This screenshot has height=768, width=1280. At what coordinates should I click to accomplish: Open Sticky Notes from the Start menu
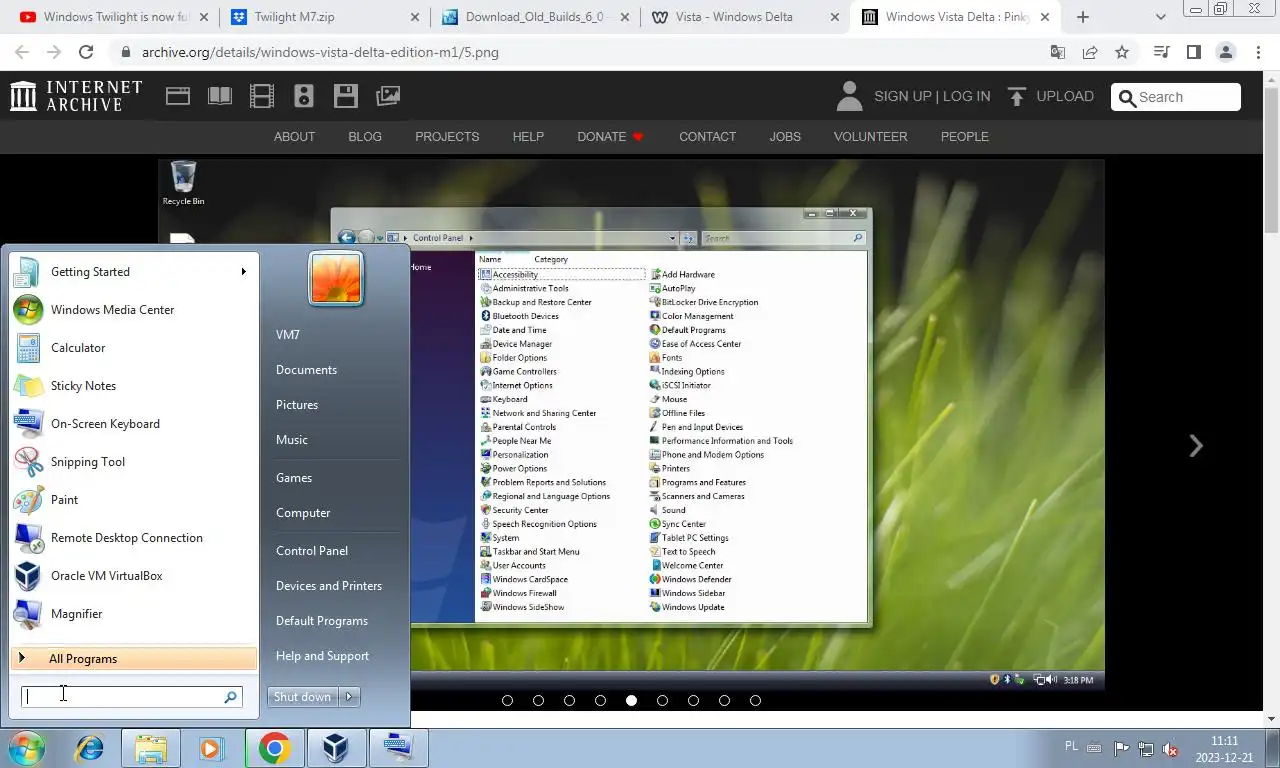tap(134, 386)
